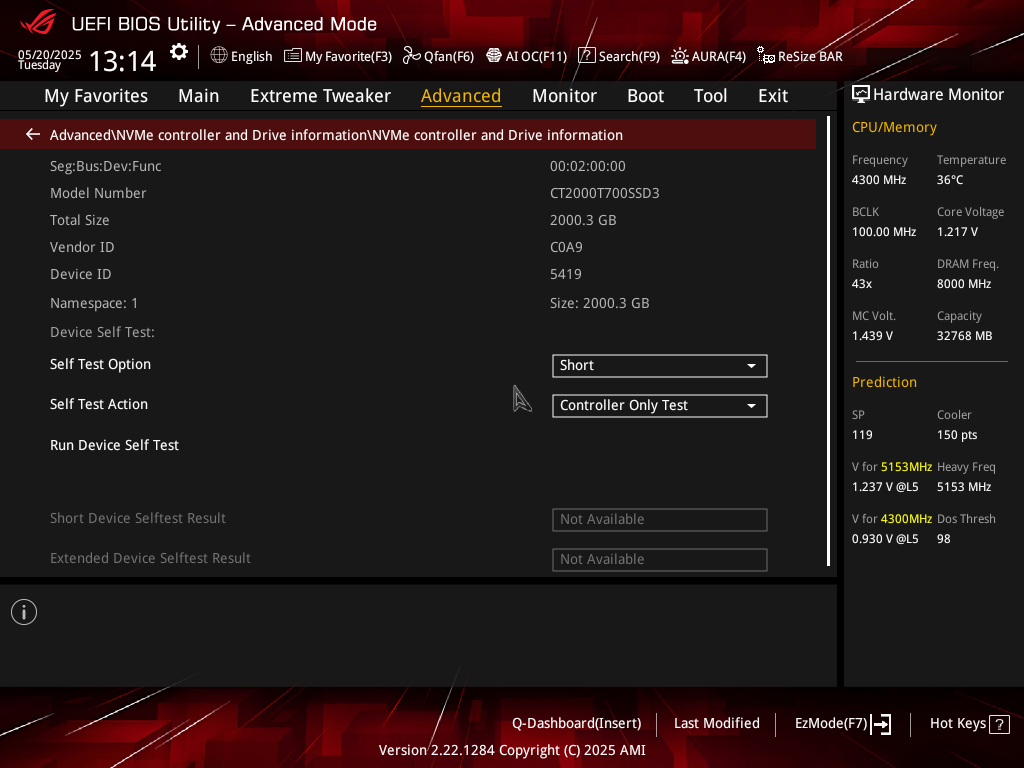Switch to My Favorites tab
Viewport: 1024px width, 768px height.
[96, 96]
